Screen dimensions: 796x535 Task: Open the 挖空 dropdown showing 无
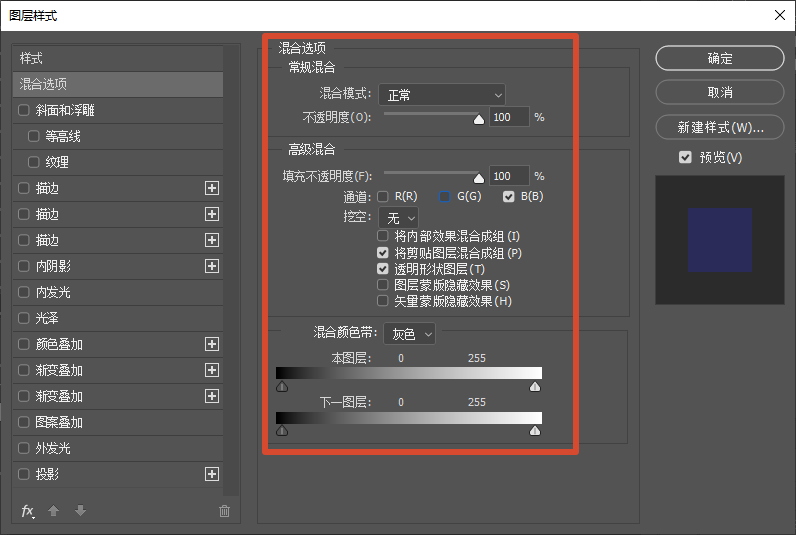[399, 218]
